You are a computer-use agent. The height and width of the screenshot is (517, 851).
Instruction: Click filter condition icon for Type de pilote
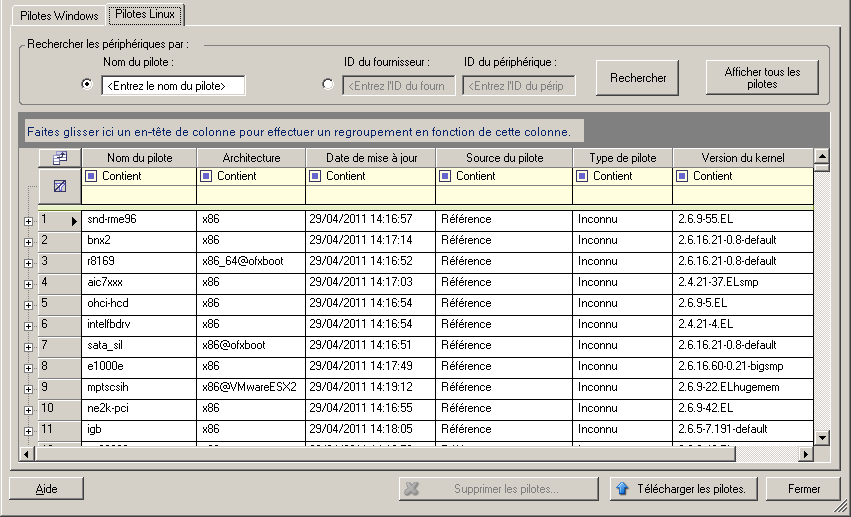click(583, 176)
